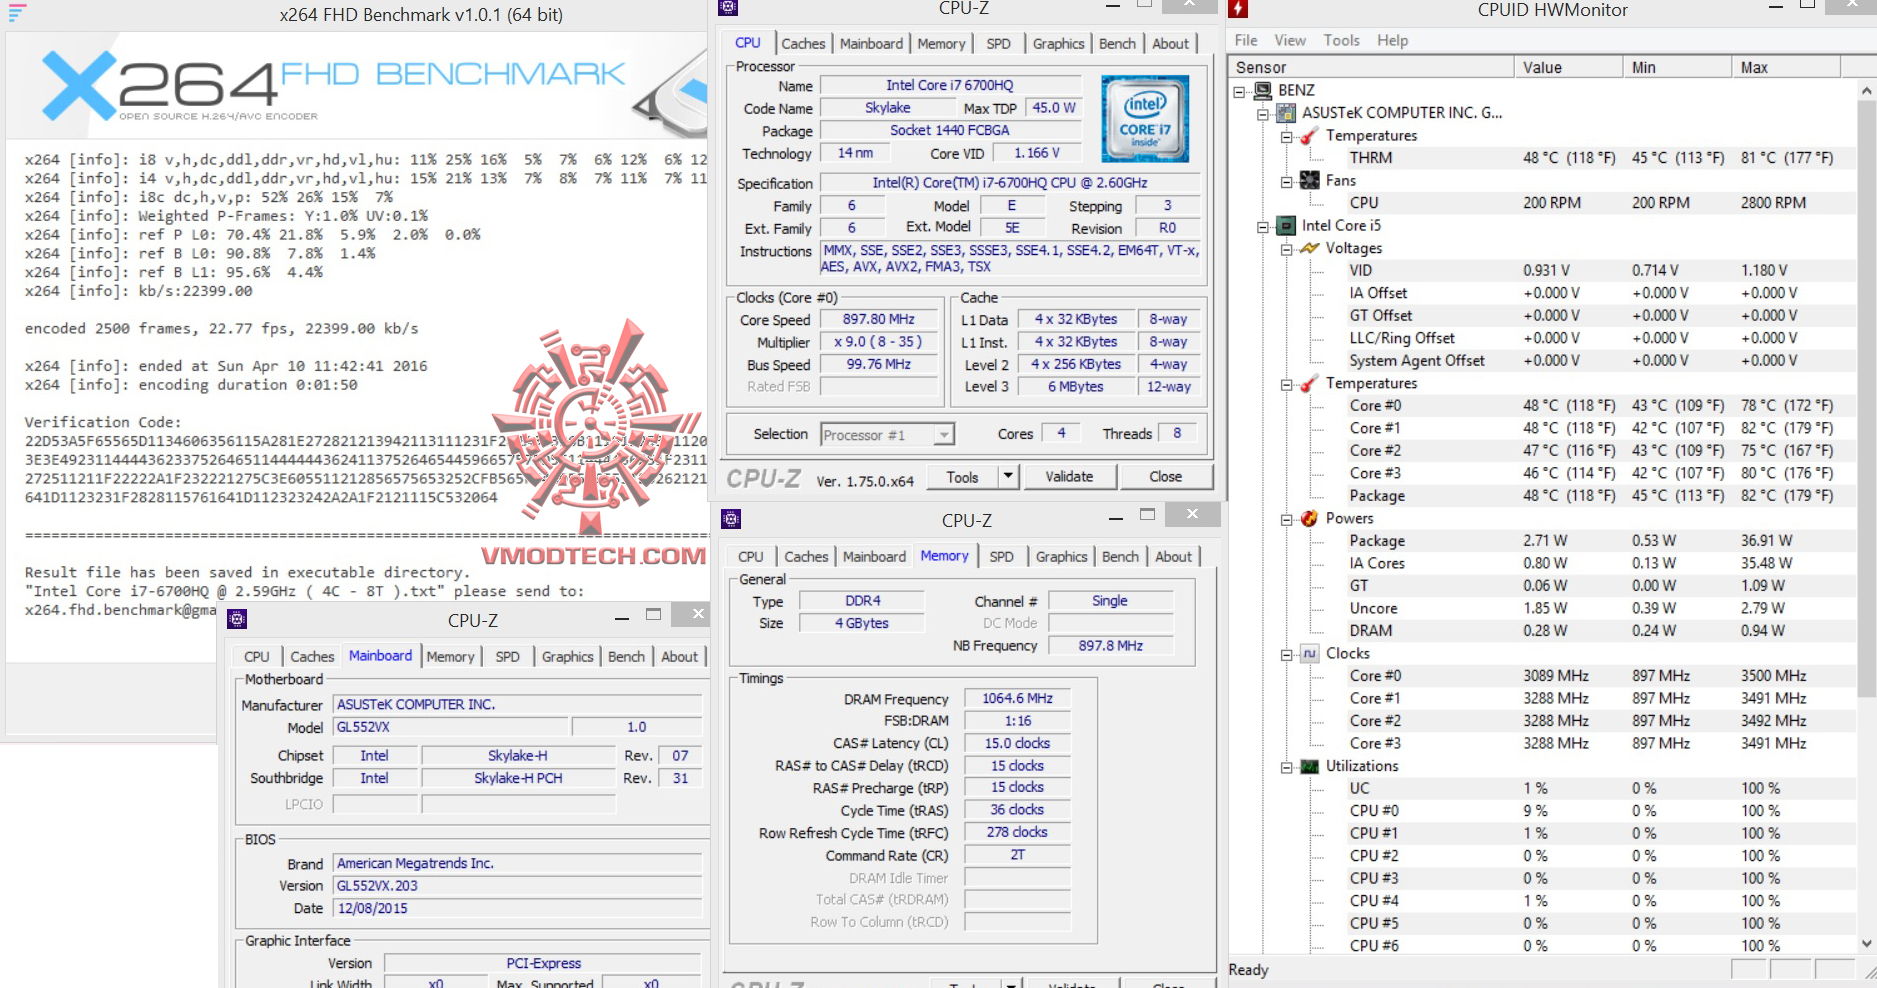Select the Memory tab in CPU-Z Mainboard window
The height and width of the screenshot is (988, 1877).
click(450, 657)
